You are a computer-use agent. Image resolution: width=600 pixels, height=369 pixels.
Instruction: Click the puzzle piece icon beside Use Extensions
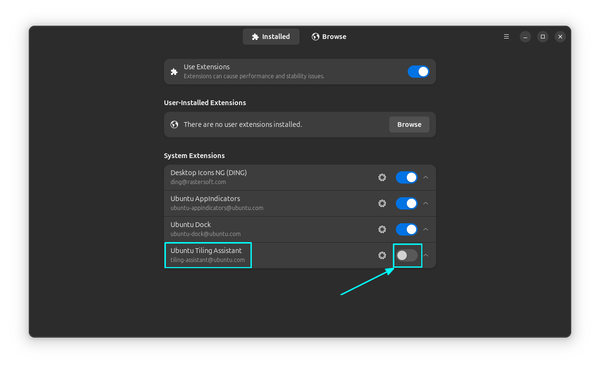click(x=174, y=72)
